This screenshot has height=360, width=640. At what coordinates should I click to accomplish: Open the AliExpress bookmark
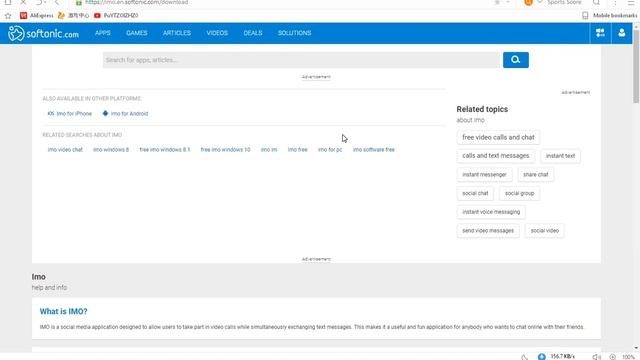(37, 16)
